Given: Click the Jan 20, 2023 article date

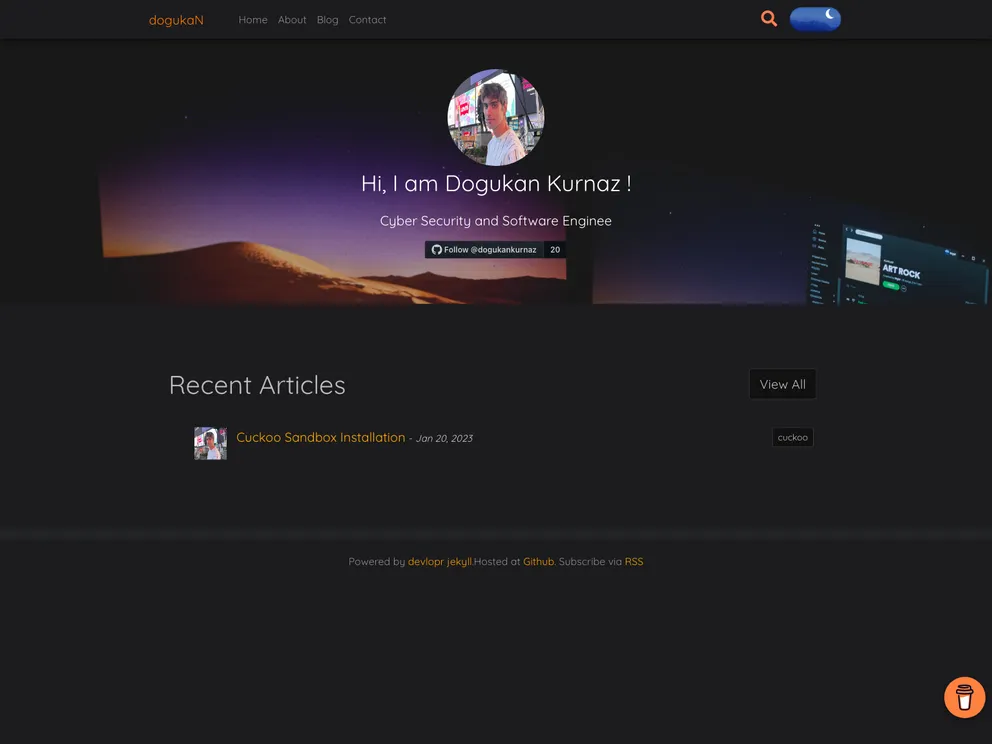Looking at the screenshot, I should [x=444, y=439].
